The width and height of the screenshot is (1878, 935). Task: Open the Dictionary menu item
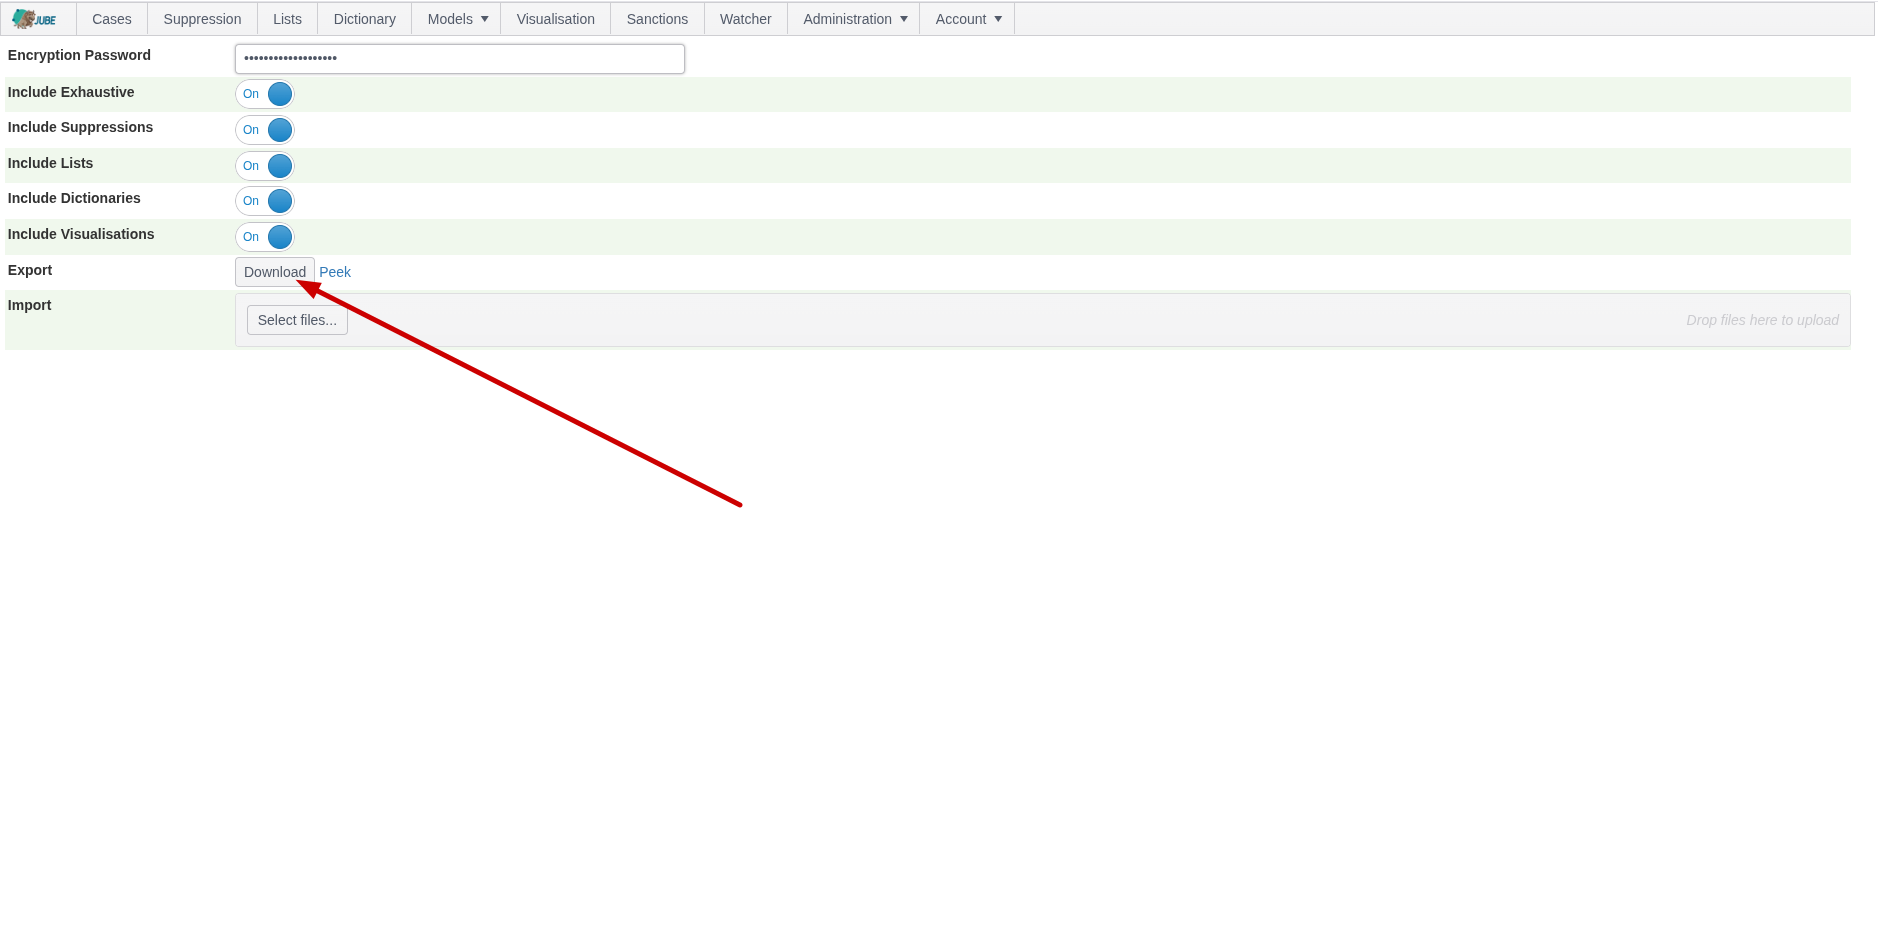(365, 19)
